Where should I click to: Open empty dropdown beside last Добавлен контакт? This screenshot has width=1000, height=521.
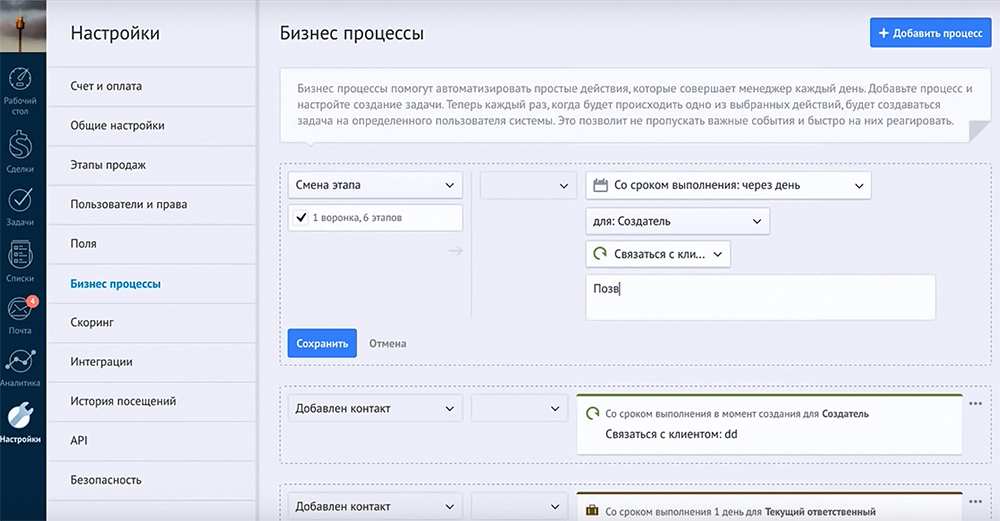click(519, 506)
